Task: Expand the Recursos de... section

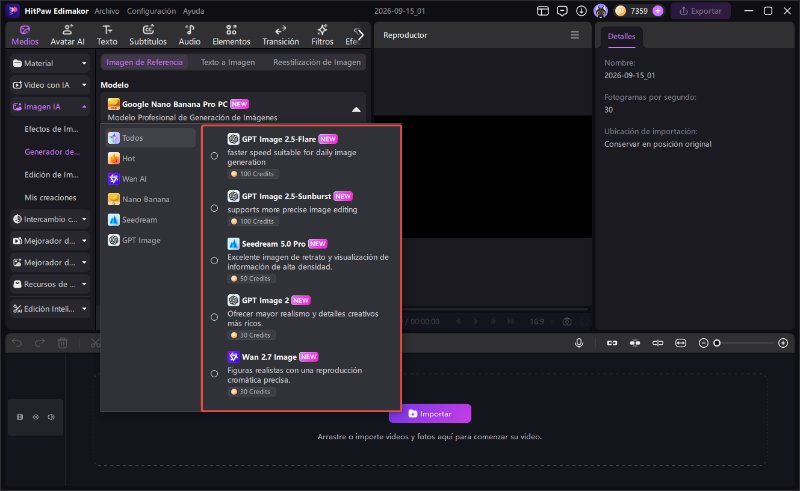Action: [49, 284]
